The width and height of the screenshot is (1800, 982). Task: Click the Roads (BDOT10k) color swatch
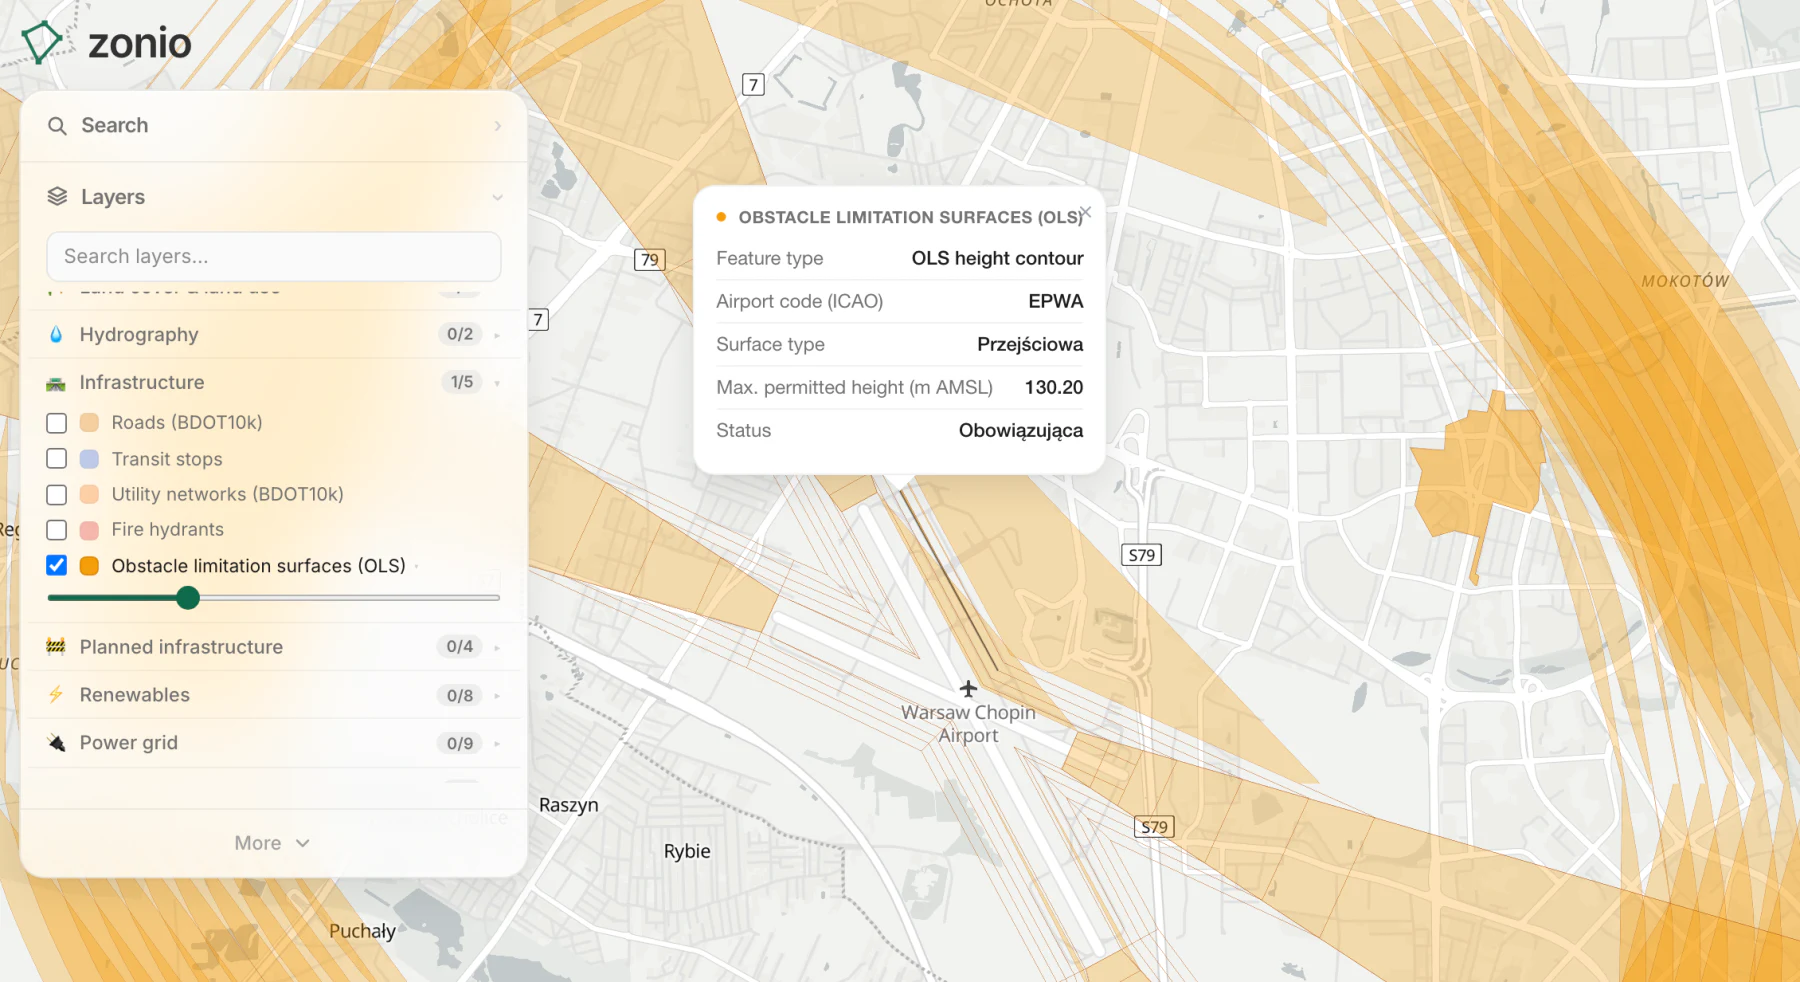(x=89, y=423)
